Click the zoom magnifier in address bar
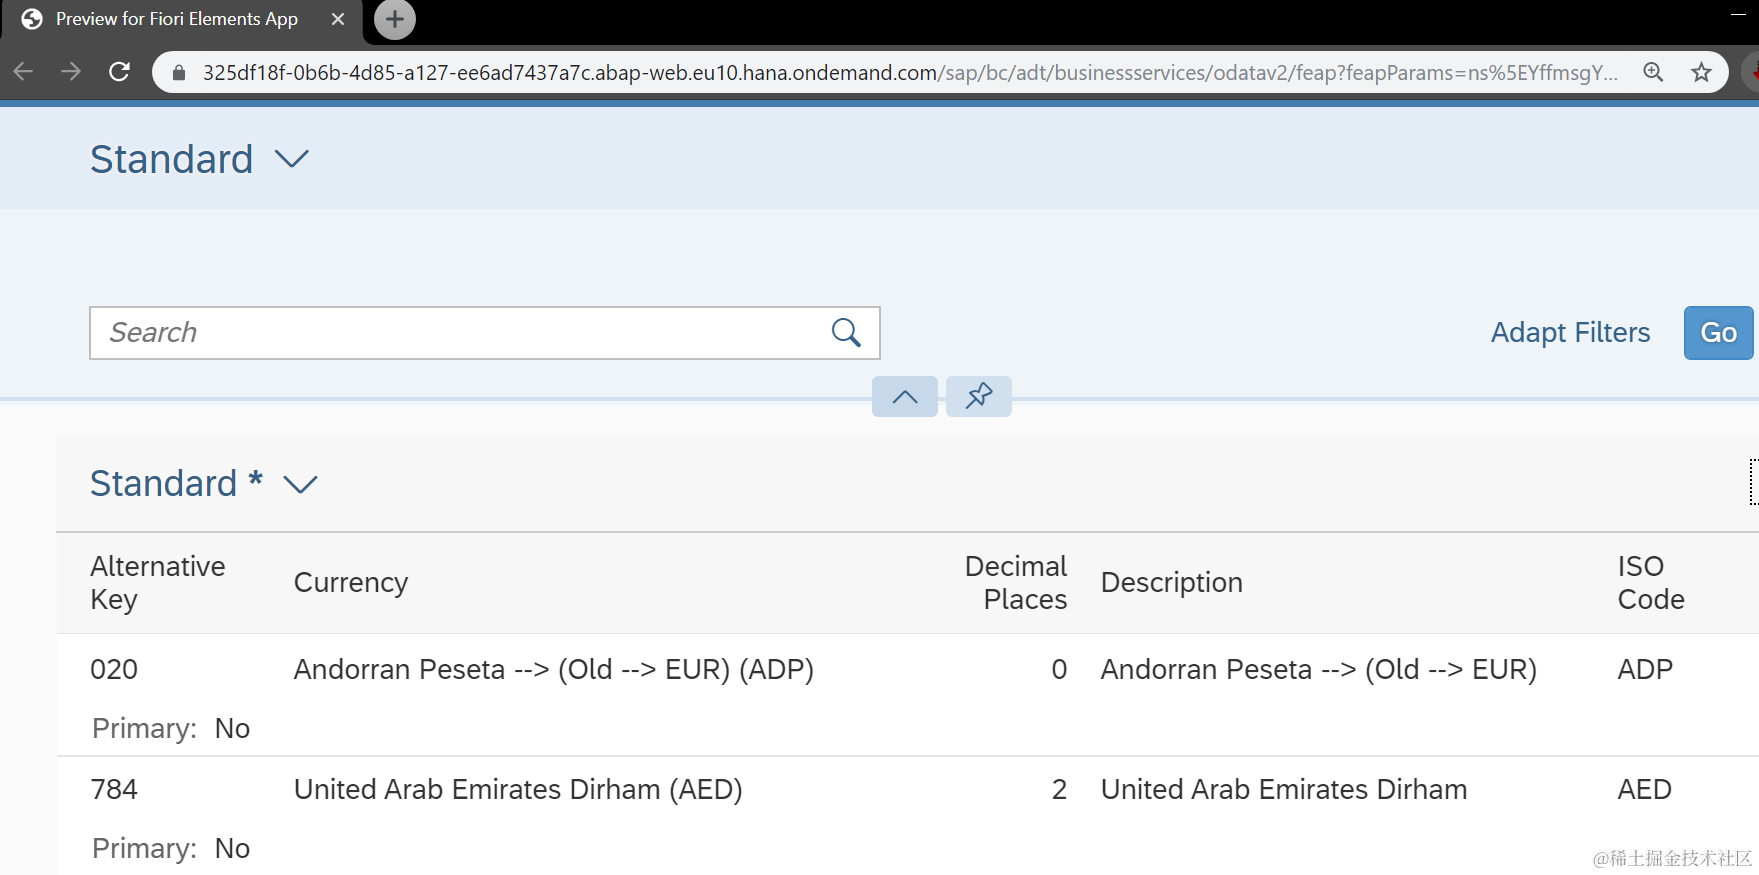This screenshot has width=1759, height=875. (x=1653, y=72)
